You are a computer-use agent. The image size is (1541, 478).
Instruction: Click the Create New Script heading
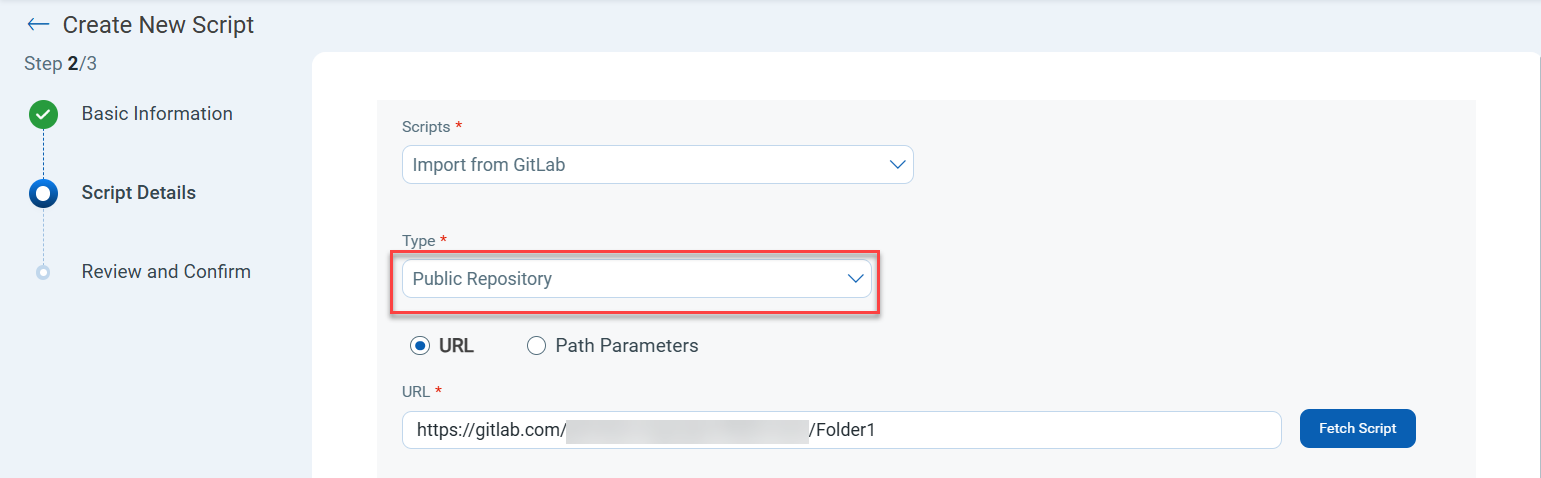point(158,25)
